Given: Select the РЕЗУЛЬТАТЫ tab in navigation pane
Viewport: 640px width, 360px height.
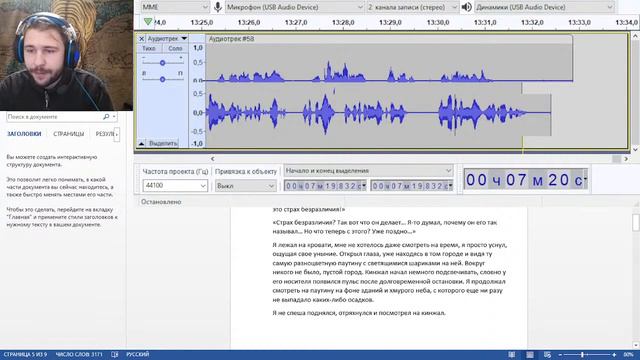Looking at the screenshot, I should (x=105, y=134).
